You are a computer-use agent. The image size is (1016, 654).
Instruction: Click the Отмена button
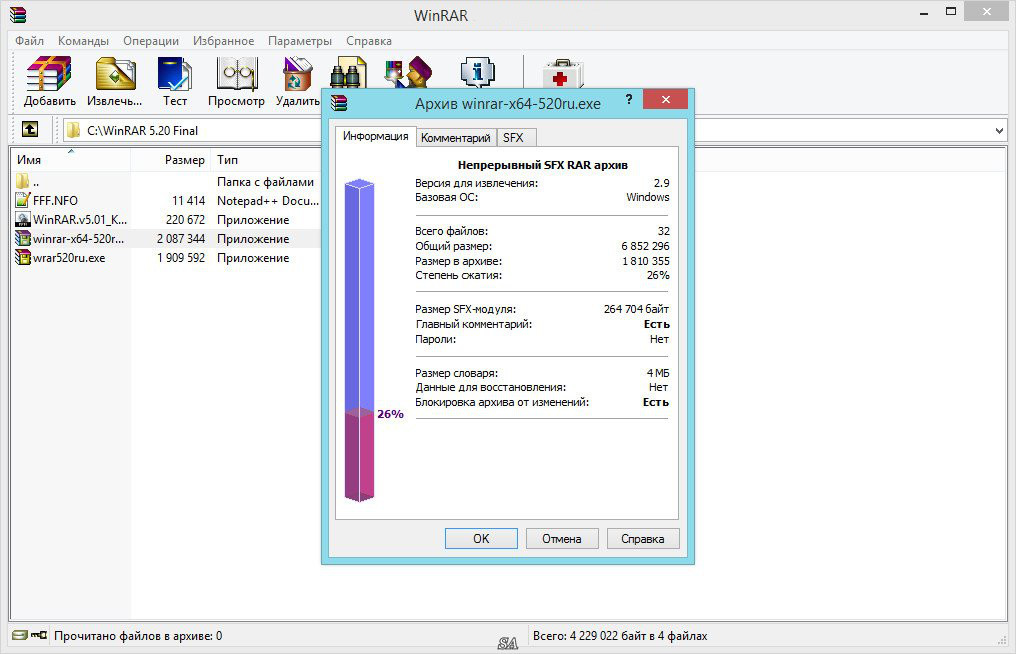coord(562,539)
